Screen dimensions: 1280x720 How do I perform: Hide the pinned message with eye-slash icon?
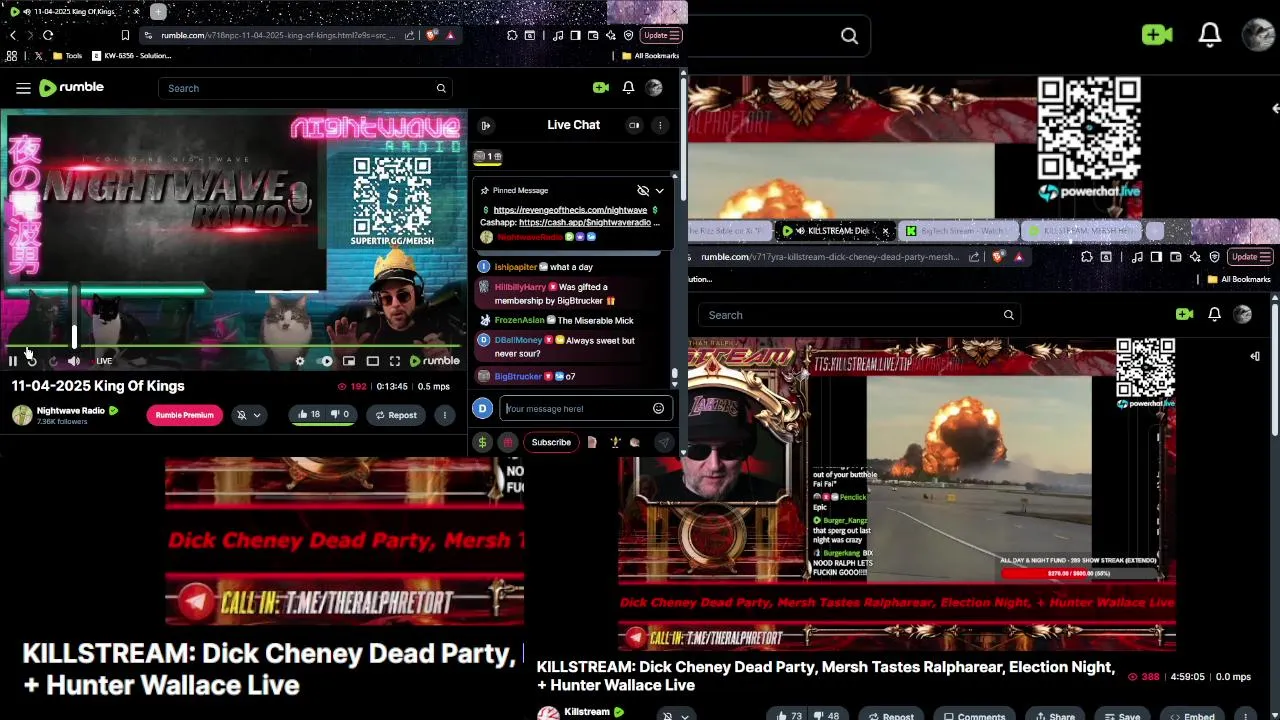(643, 190)
